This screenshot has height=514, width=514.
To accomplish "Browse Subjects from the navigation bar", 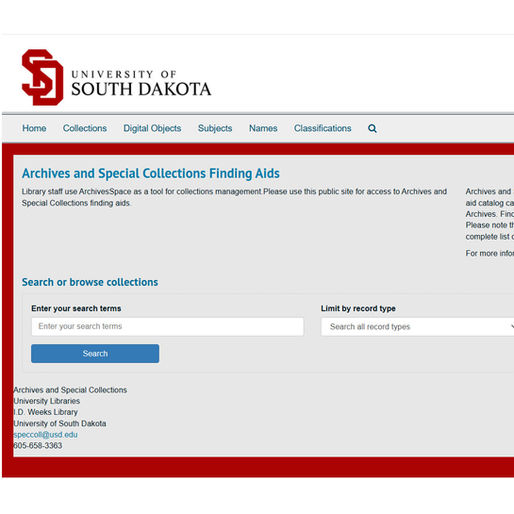I will 215,128.
